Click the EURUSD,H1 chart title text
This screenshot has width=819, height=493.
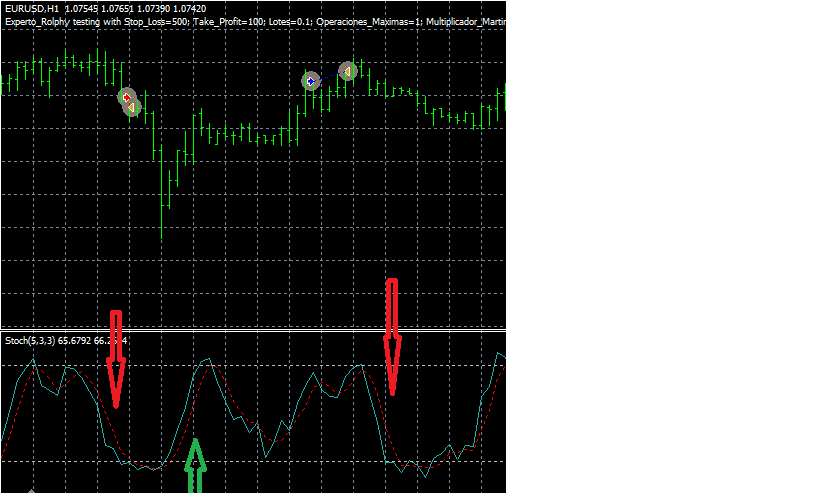pos(32,8)
